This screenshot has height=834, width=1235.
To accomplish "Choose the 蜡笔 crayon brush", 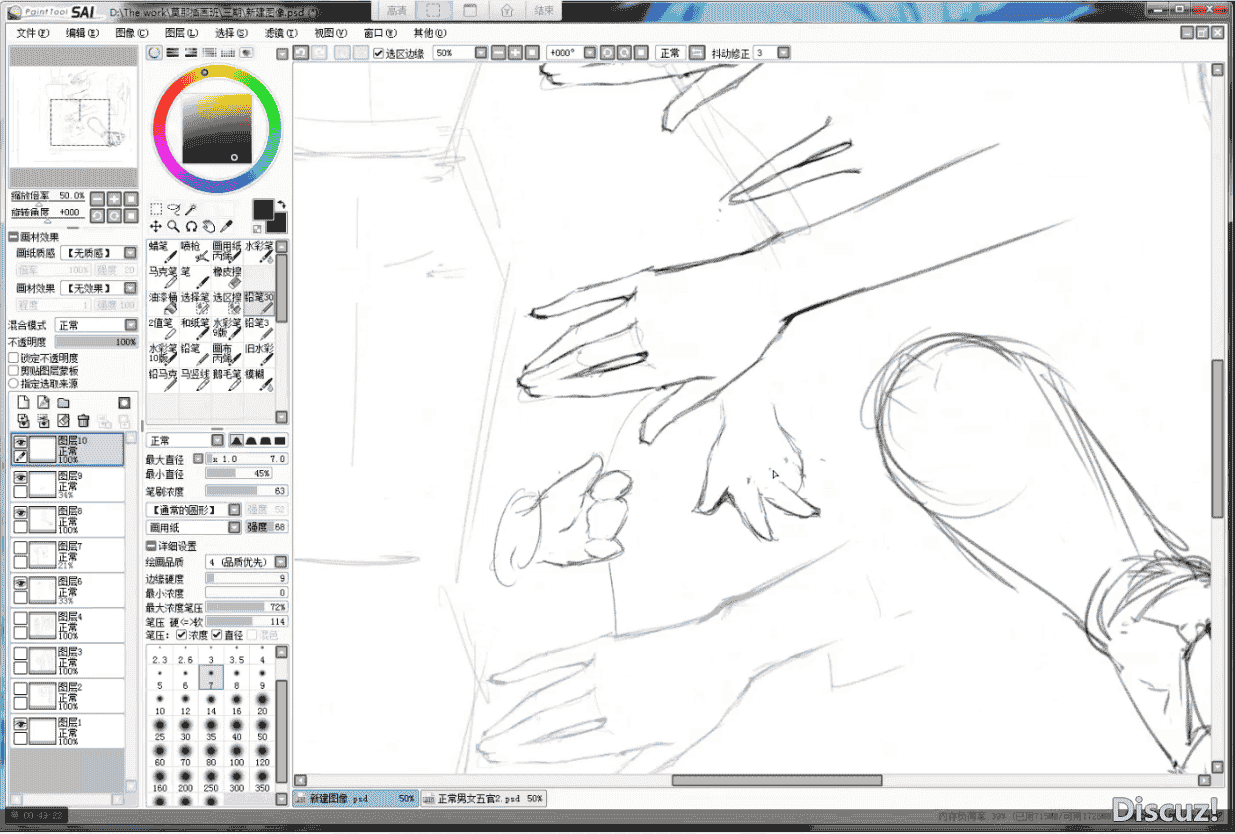I will tap(163, 252).
